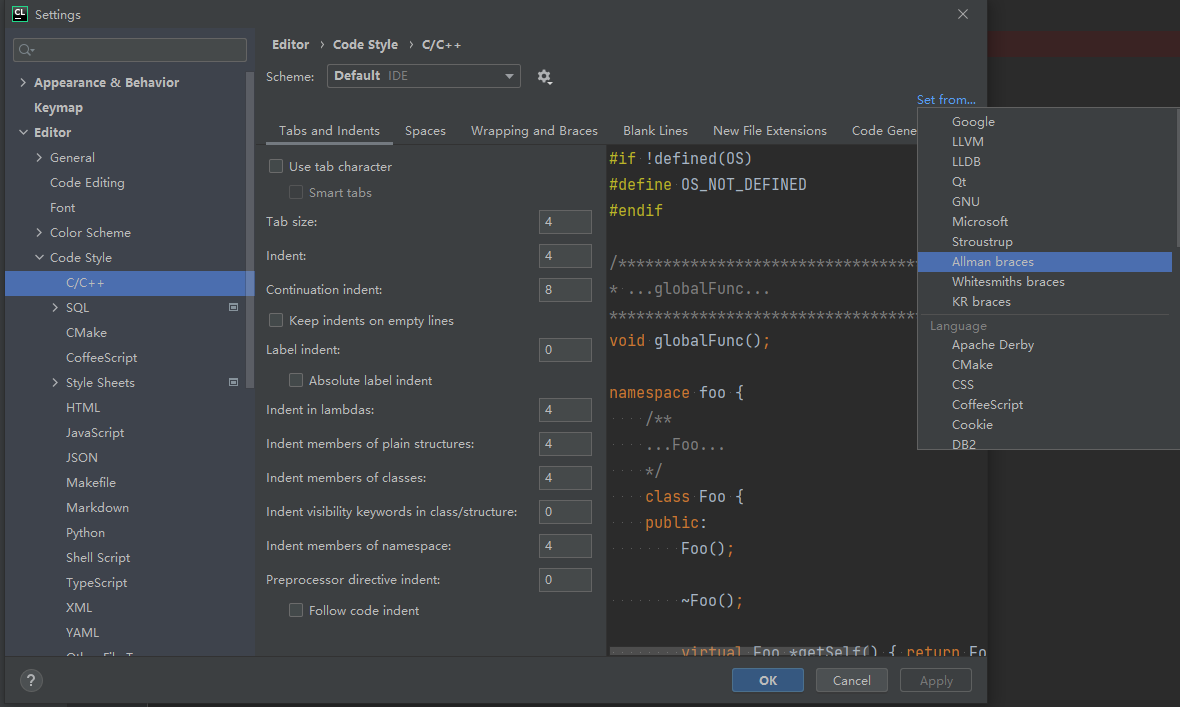Click the Set from... link
Viewport: 1180px width, 707px height.
(946, 99)
